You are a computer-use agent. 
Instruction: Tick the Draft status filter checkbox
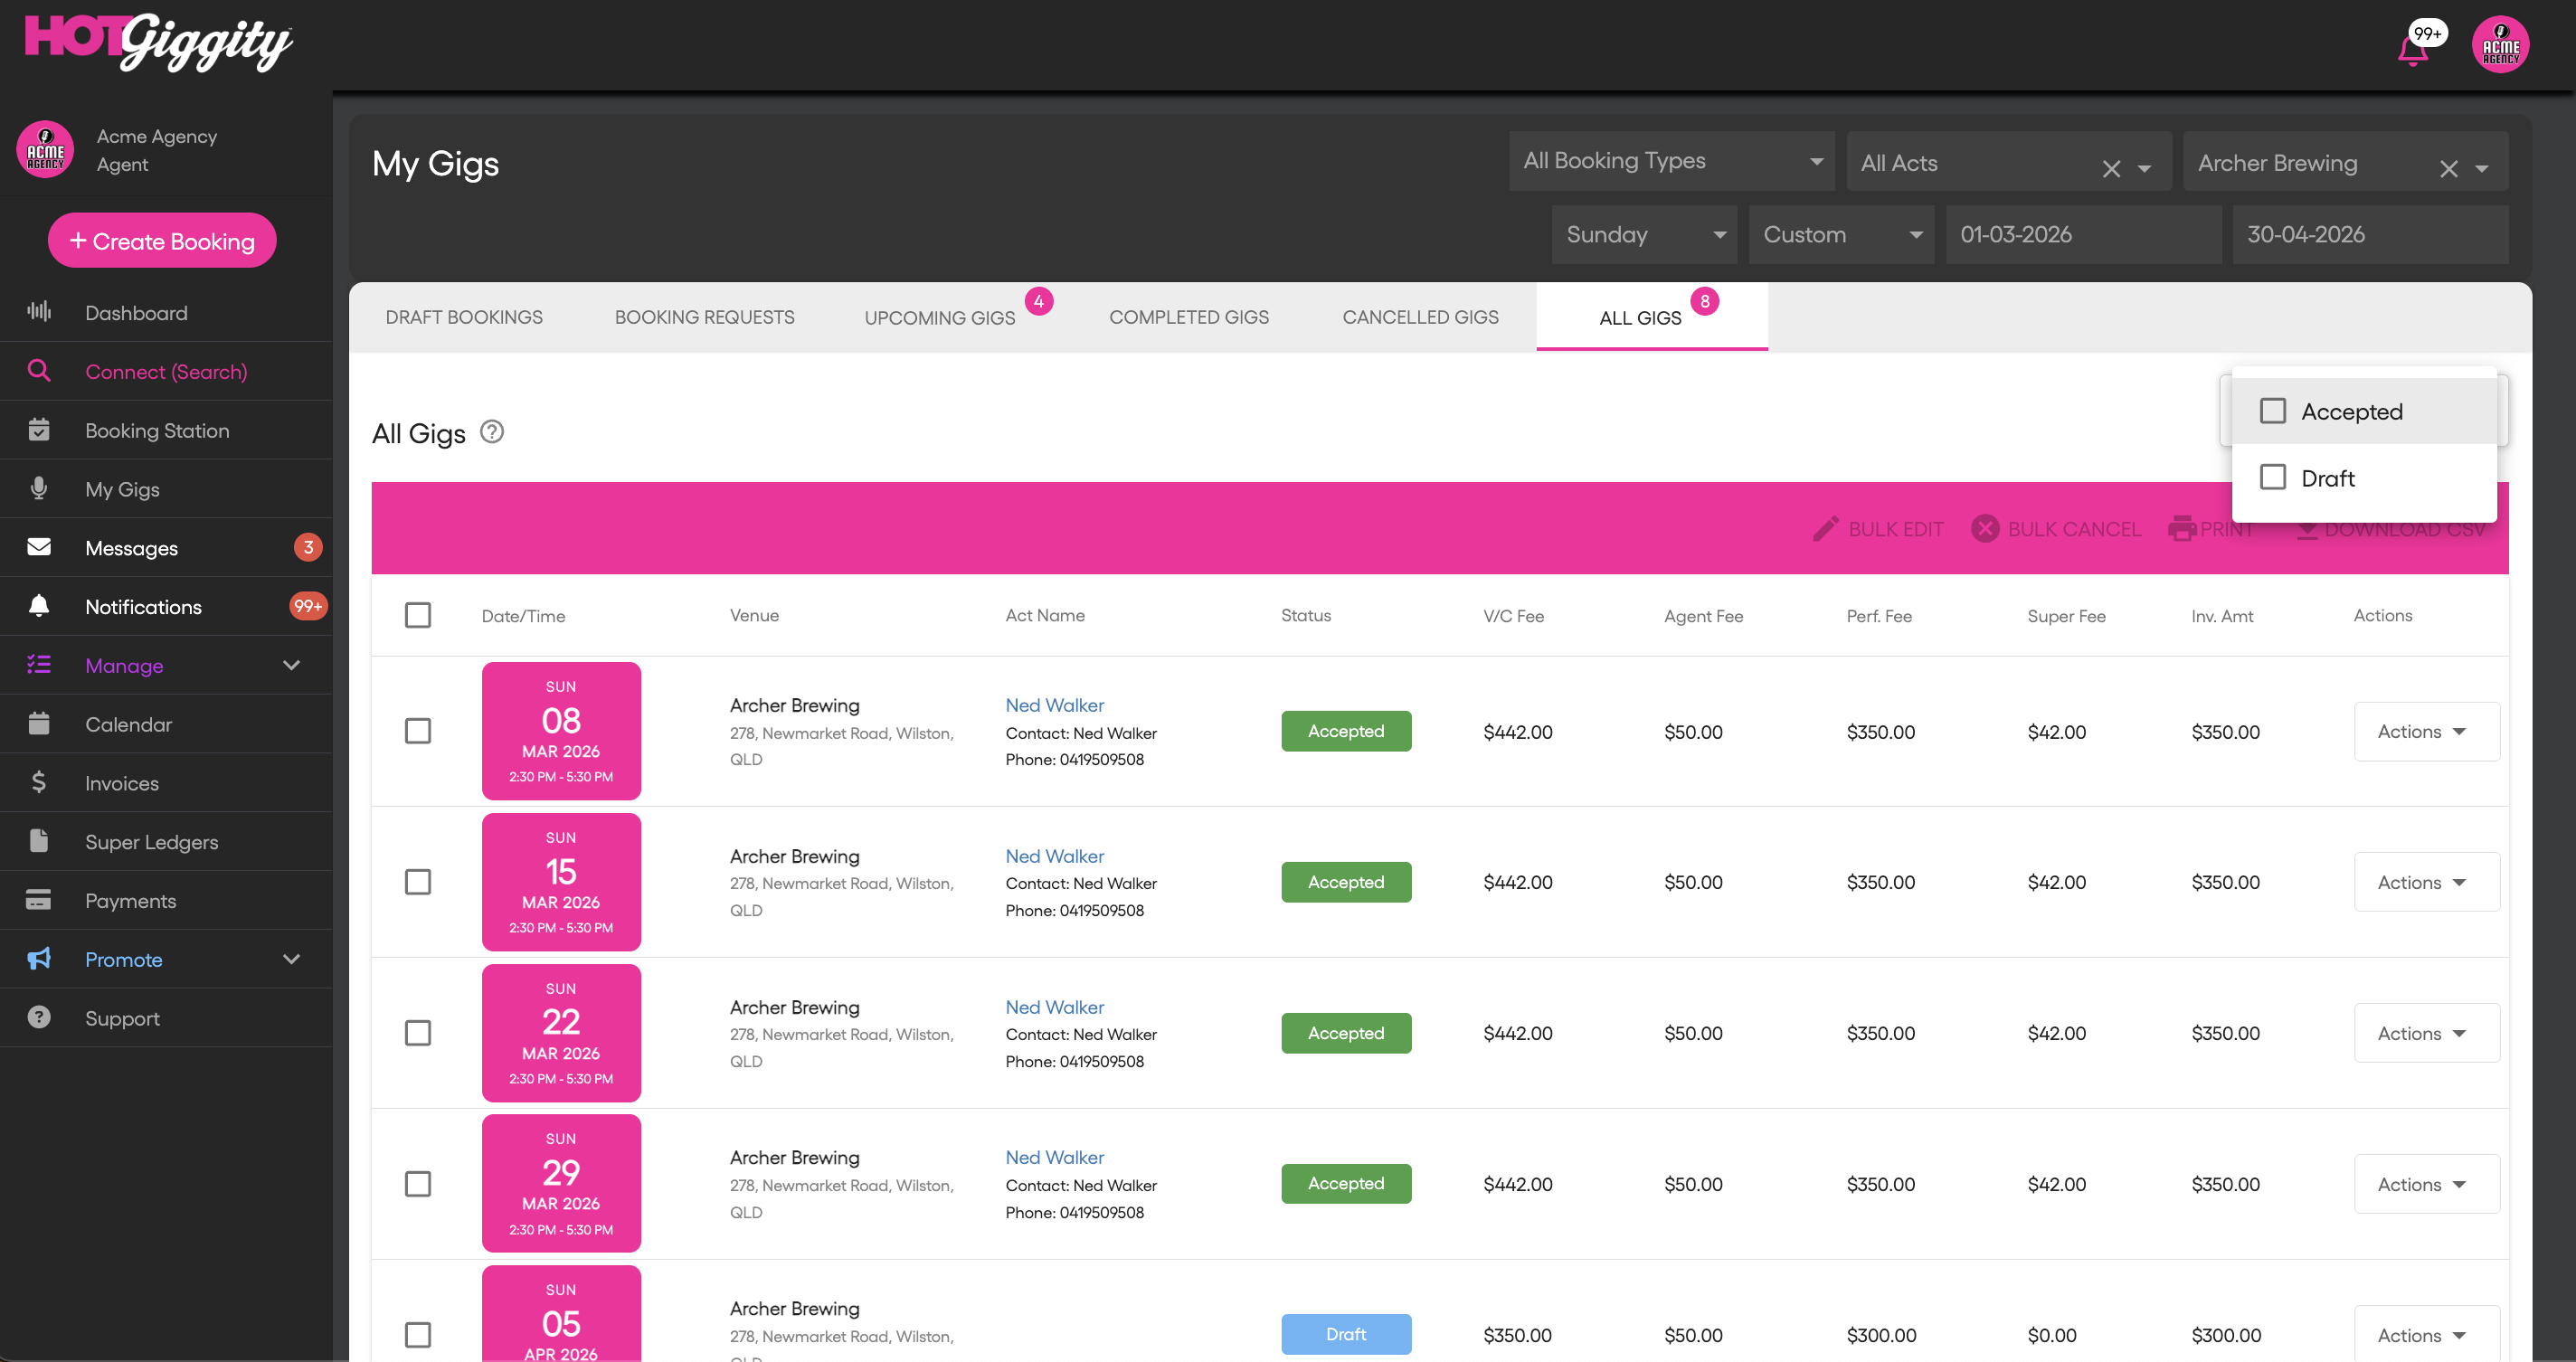tap(2272, 477)
